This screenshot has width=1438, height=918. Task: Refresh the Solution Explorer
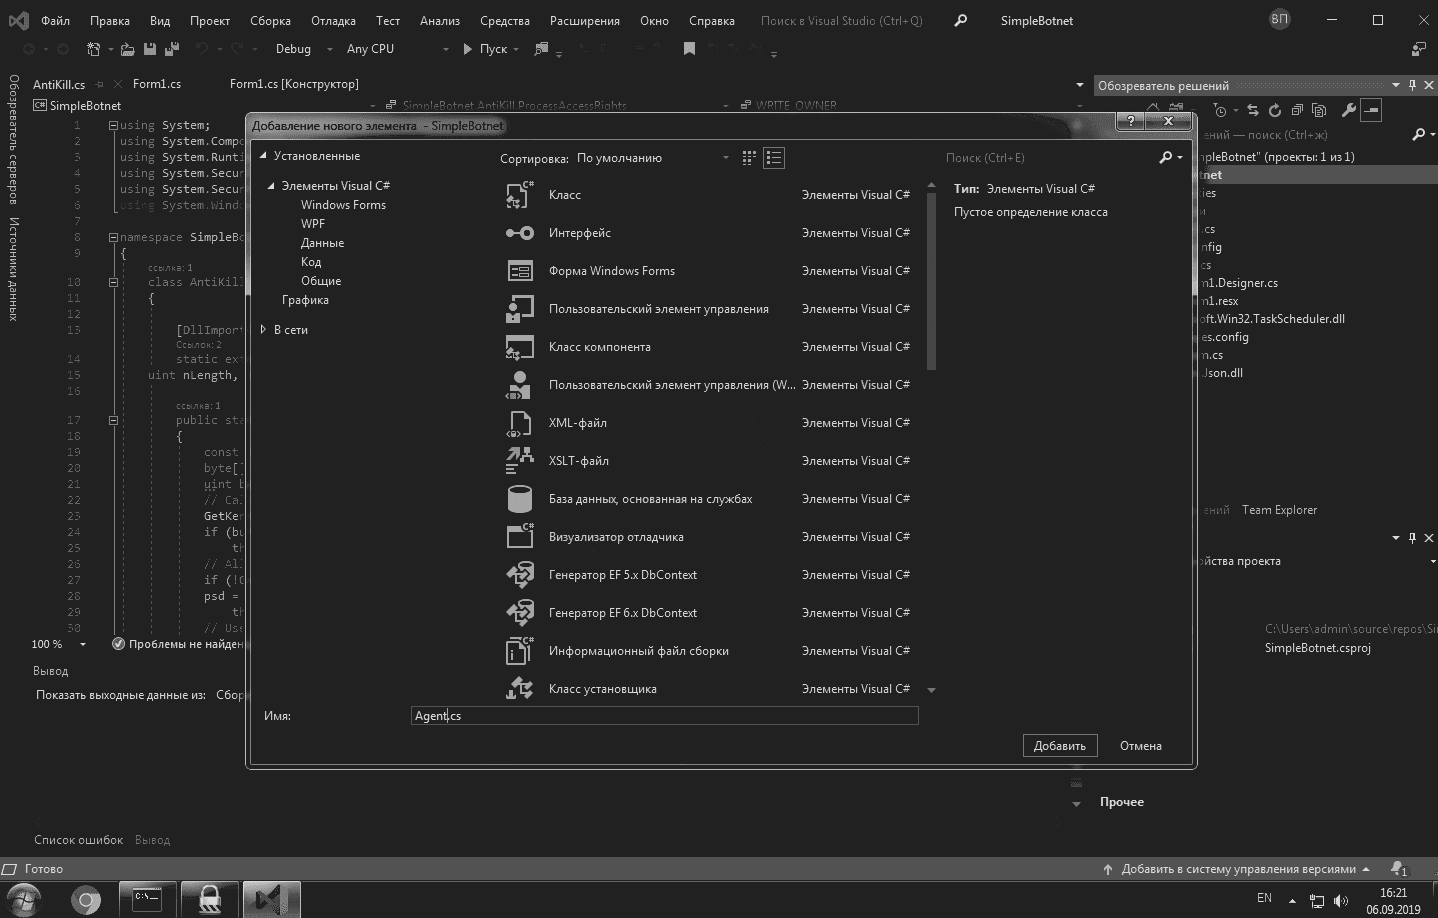coord(1274,110)
